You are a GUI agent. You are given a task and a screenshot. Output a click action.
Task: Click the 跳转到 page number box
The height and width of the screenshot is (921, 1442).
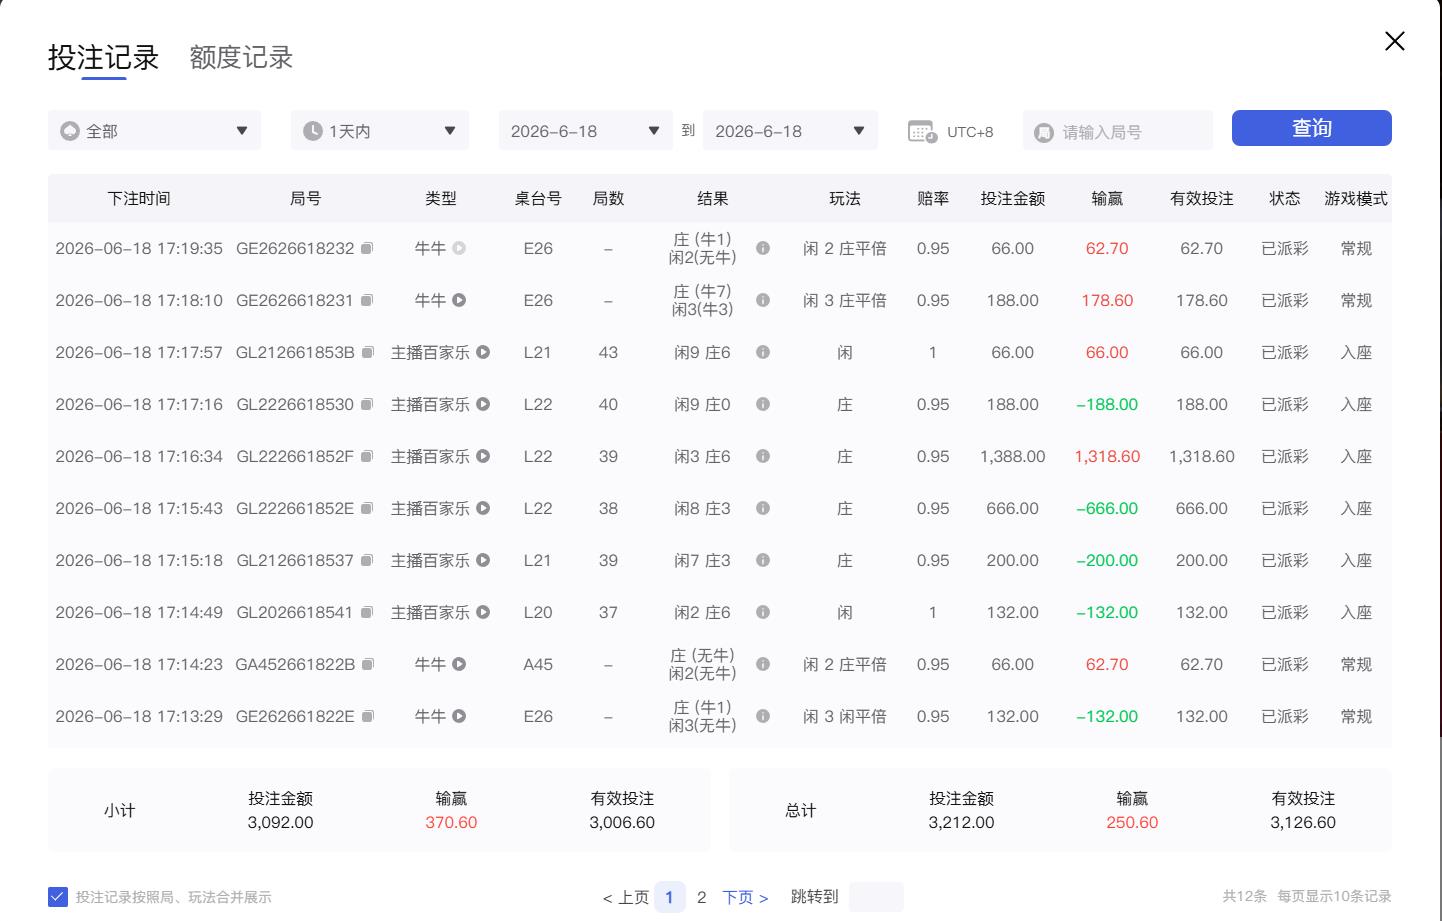[x=876, y=897]
